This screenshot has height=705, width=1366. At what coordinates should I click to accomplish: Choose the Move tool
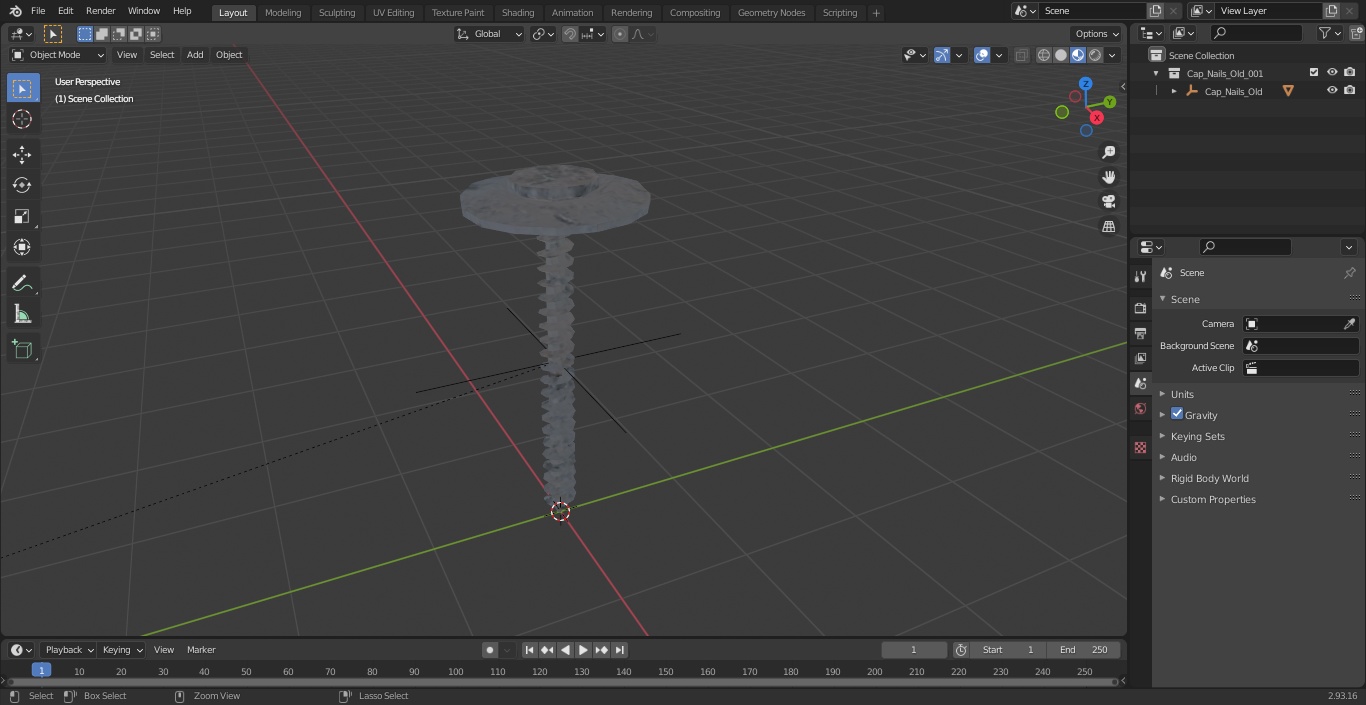point(22,154)
